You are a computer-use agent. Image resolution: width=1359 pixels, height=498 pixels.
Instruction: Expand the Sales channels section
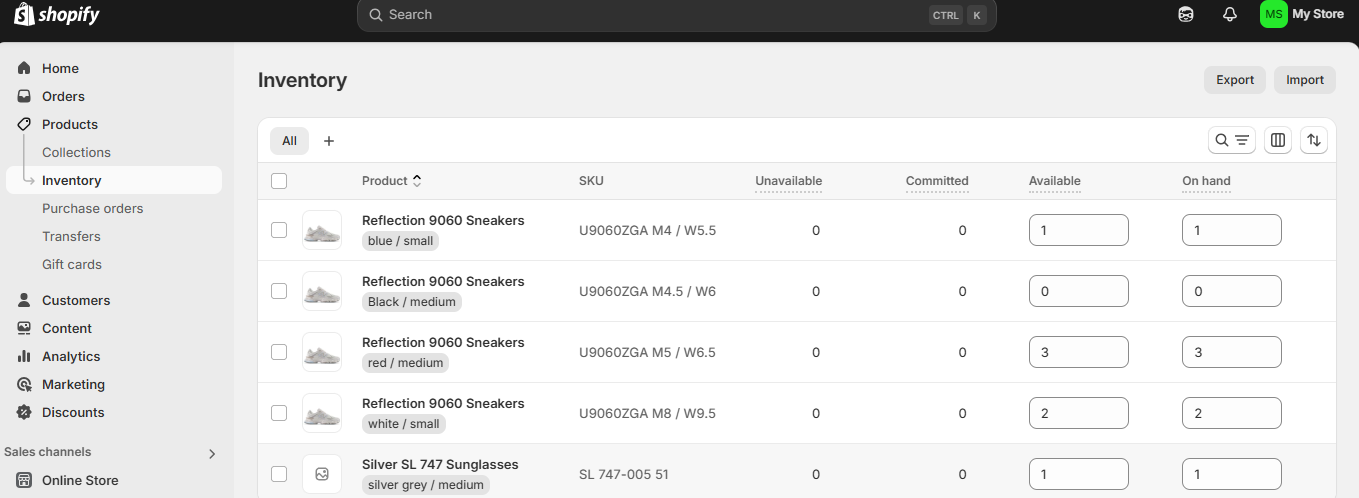pyautogui.click(x=211, y=453)
